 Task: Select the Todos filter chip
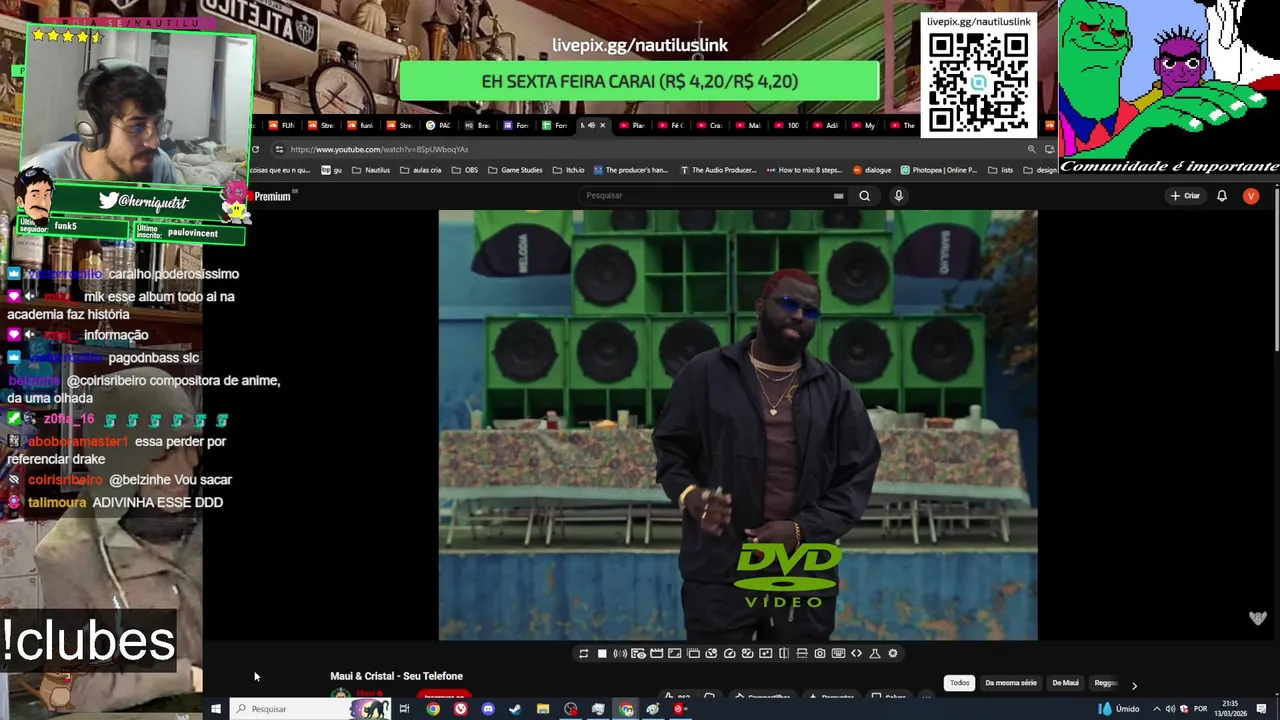click(959, 683)
